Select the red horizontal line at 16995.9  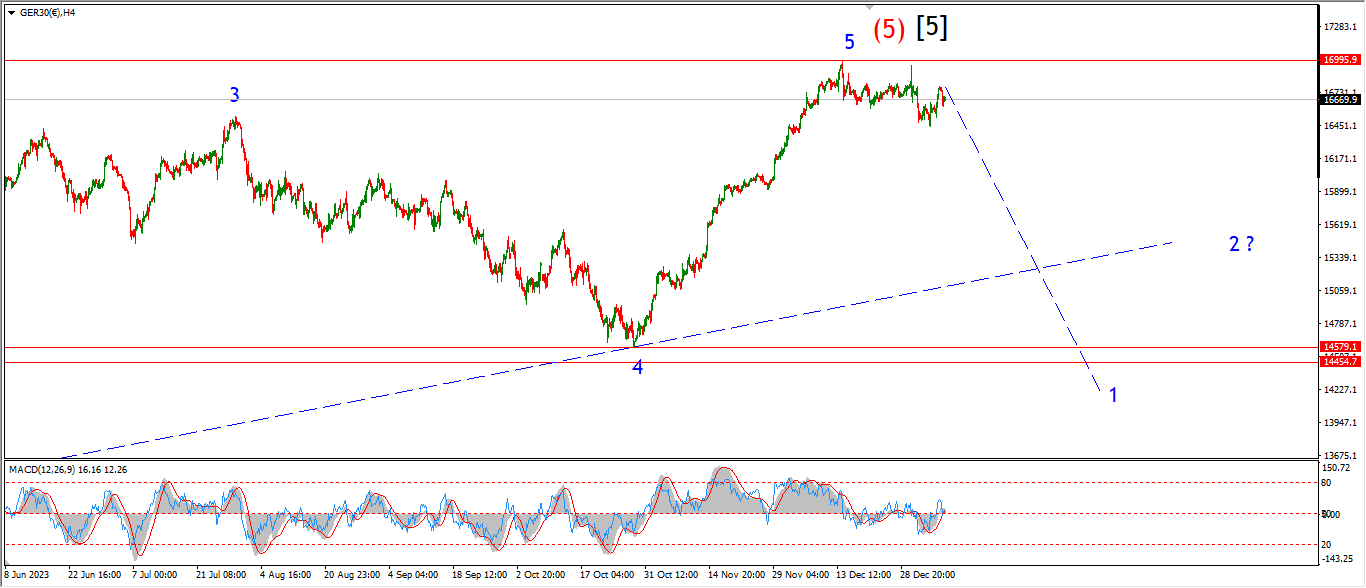click(660, 60)
